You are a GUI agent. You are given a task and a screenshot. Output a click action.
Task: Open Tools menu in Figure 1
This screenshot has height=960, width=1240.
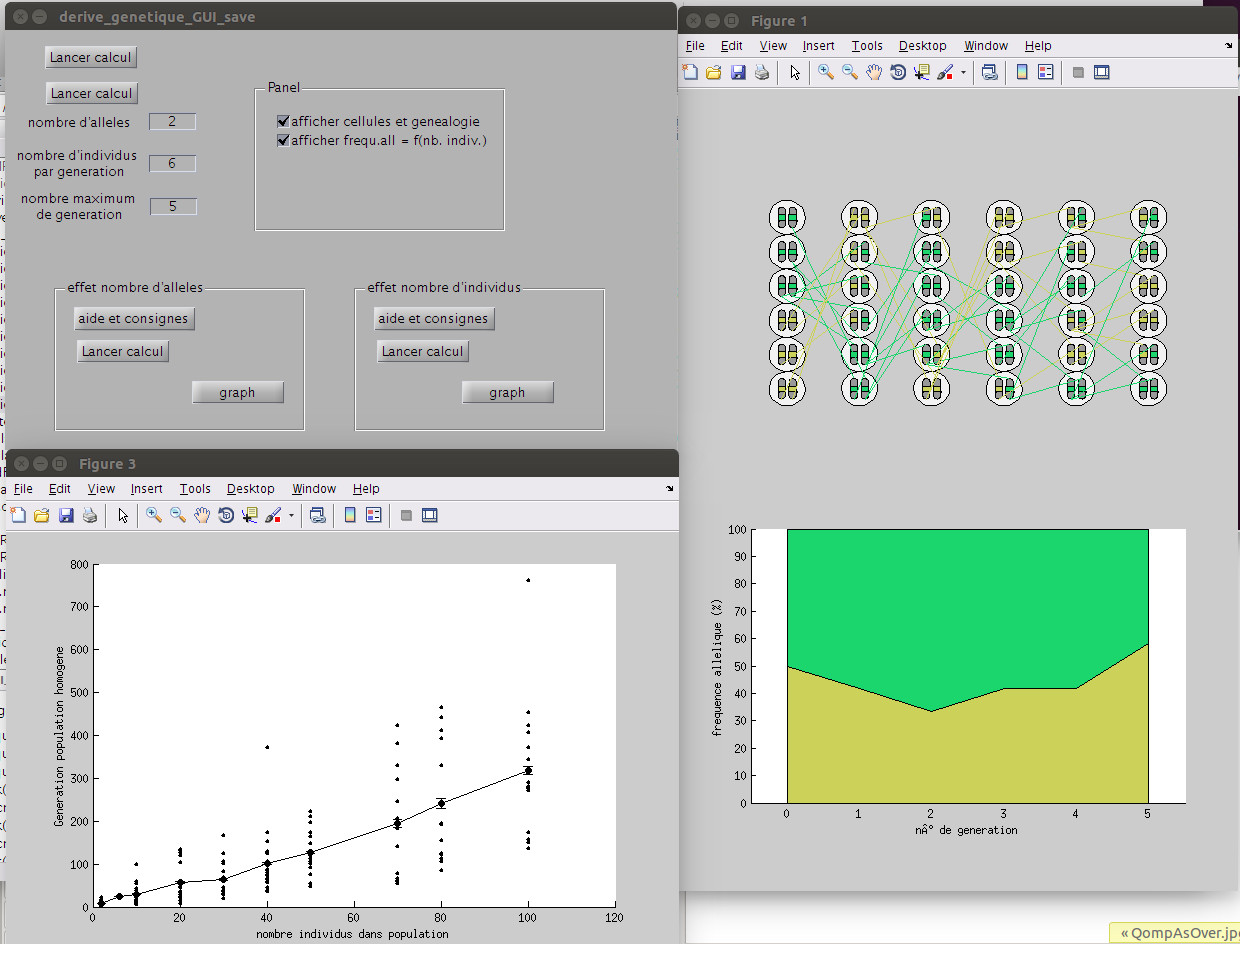(867, 46)
